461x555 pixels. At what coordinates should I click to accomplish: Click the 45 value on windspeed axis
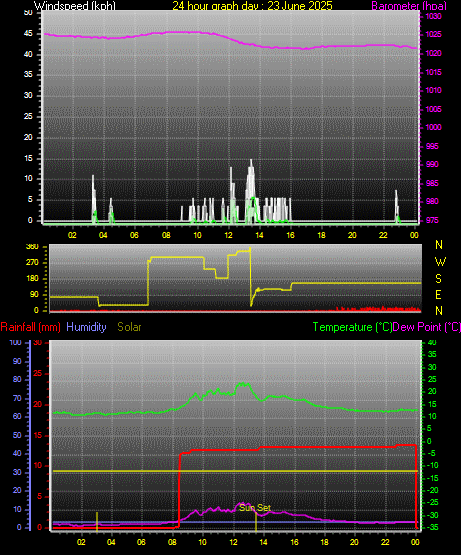[x=28, y=34]
